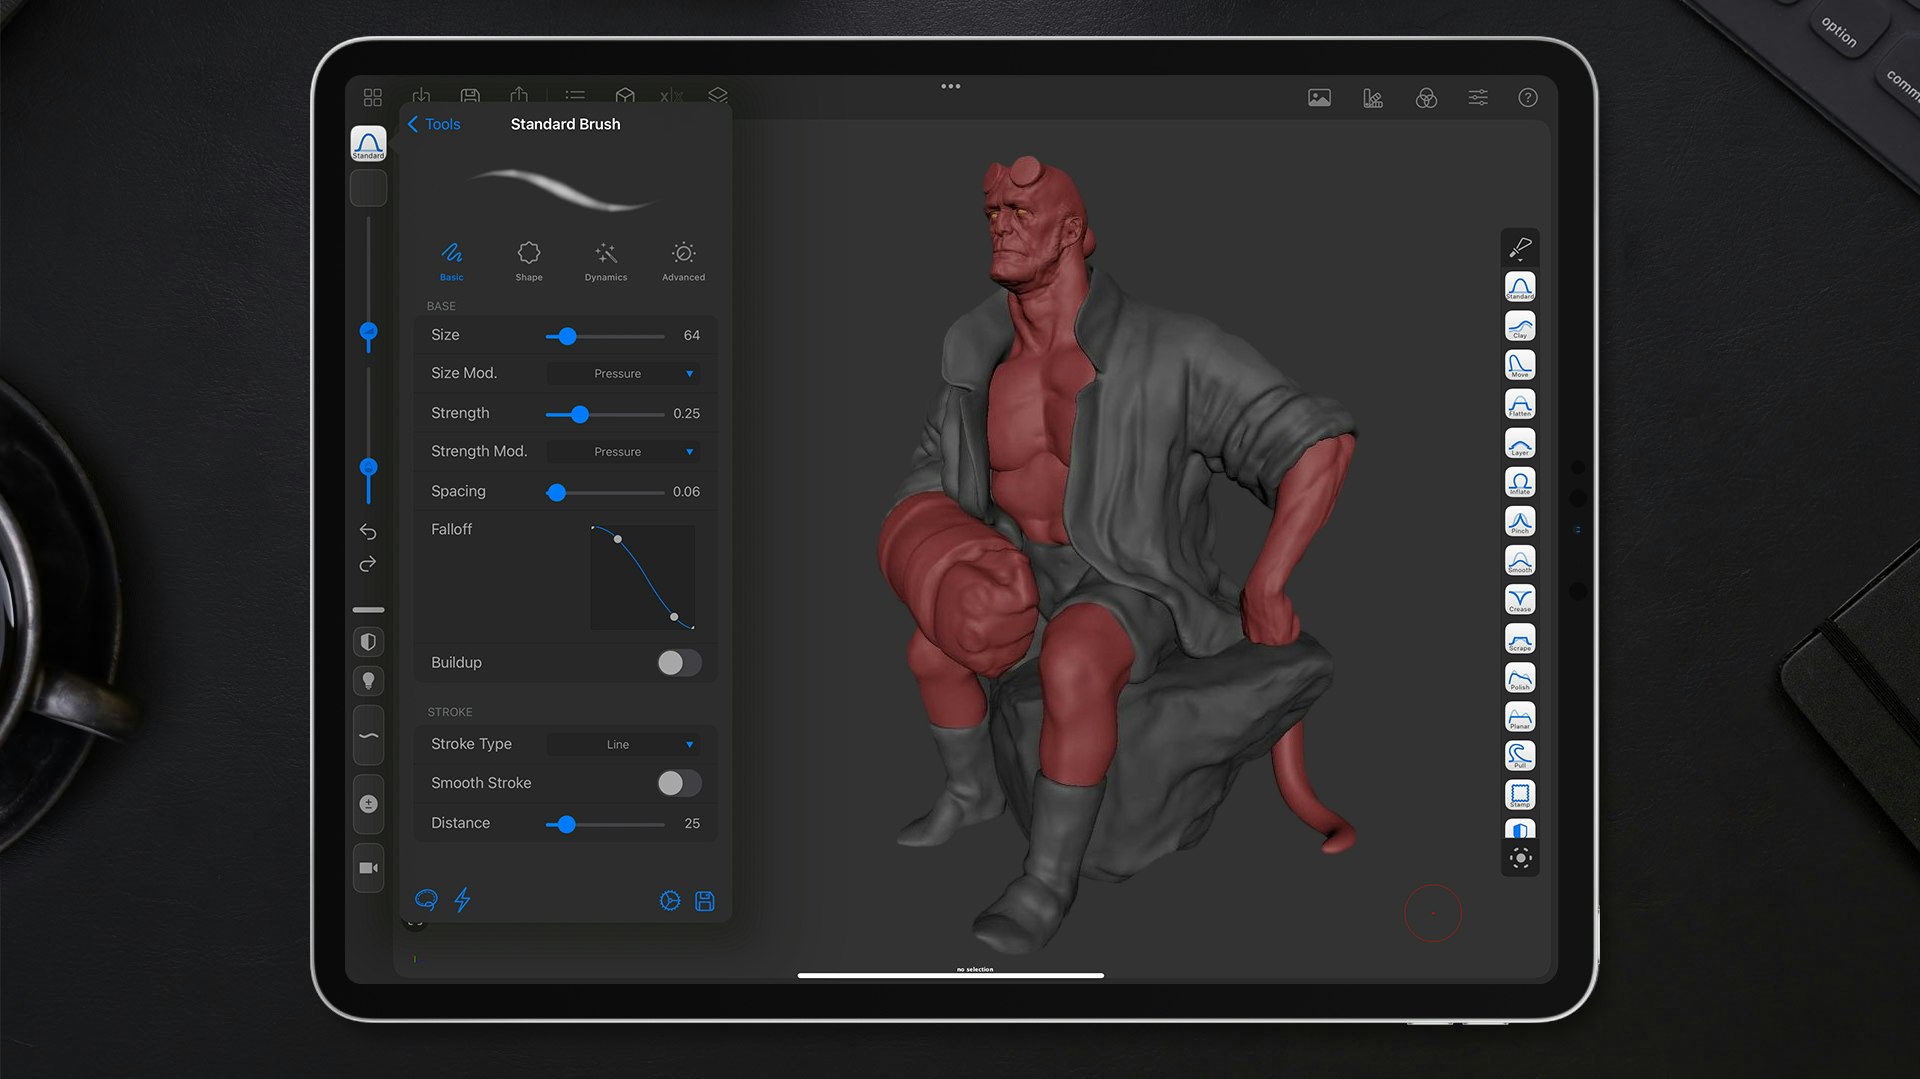Tap the Undo arrow in left sidebar
This screenshot has width=1920, height=1079.
[368, 531]
